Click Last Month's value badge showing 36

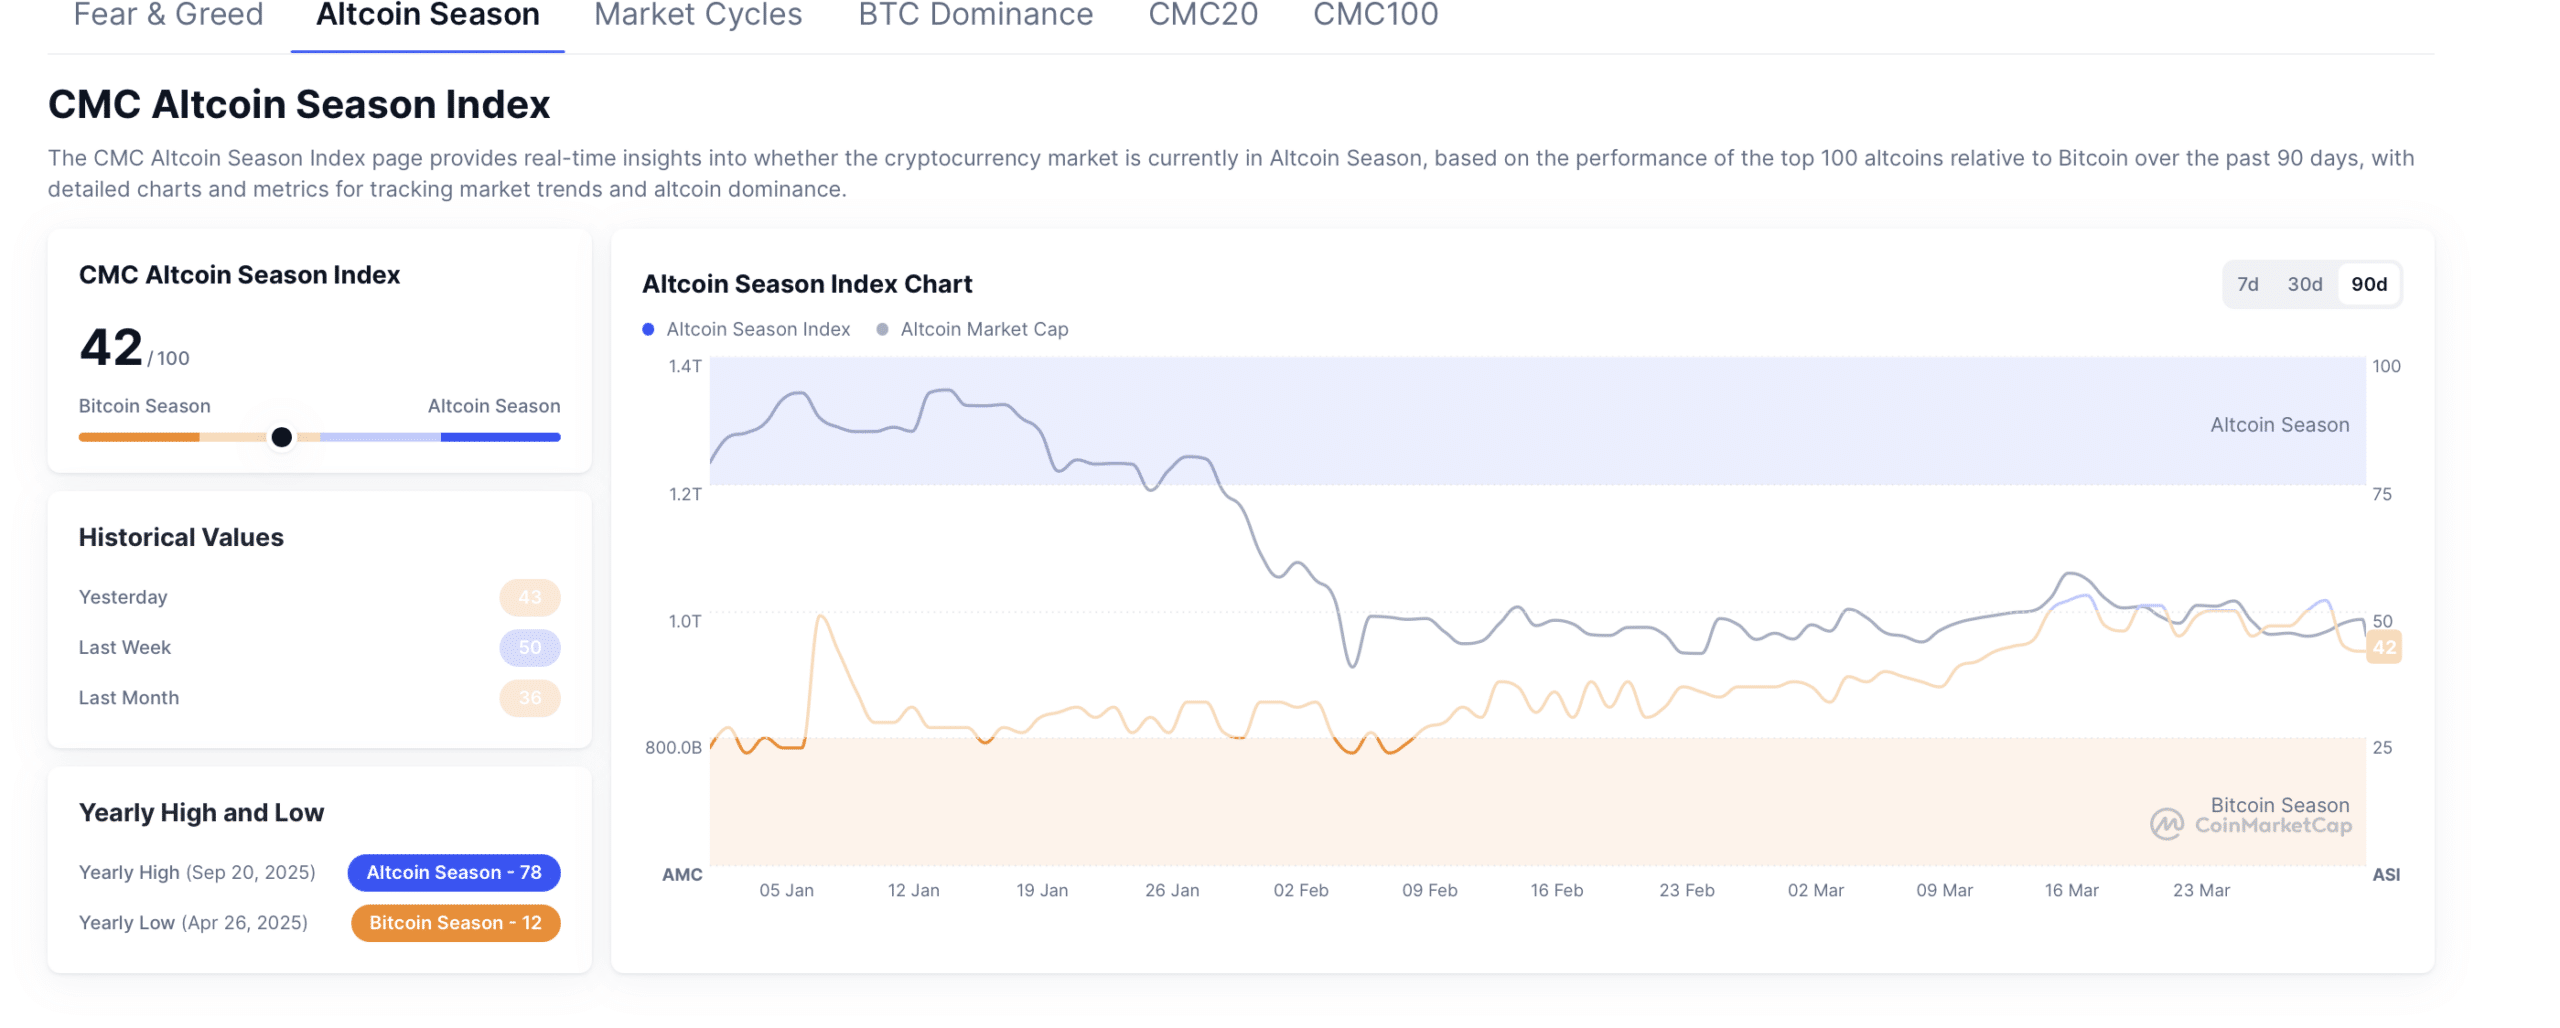point(530,698)
